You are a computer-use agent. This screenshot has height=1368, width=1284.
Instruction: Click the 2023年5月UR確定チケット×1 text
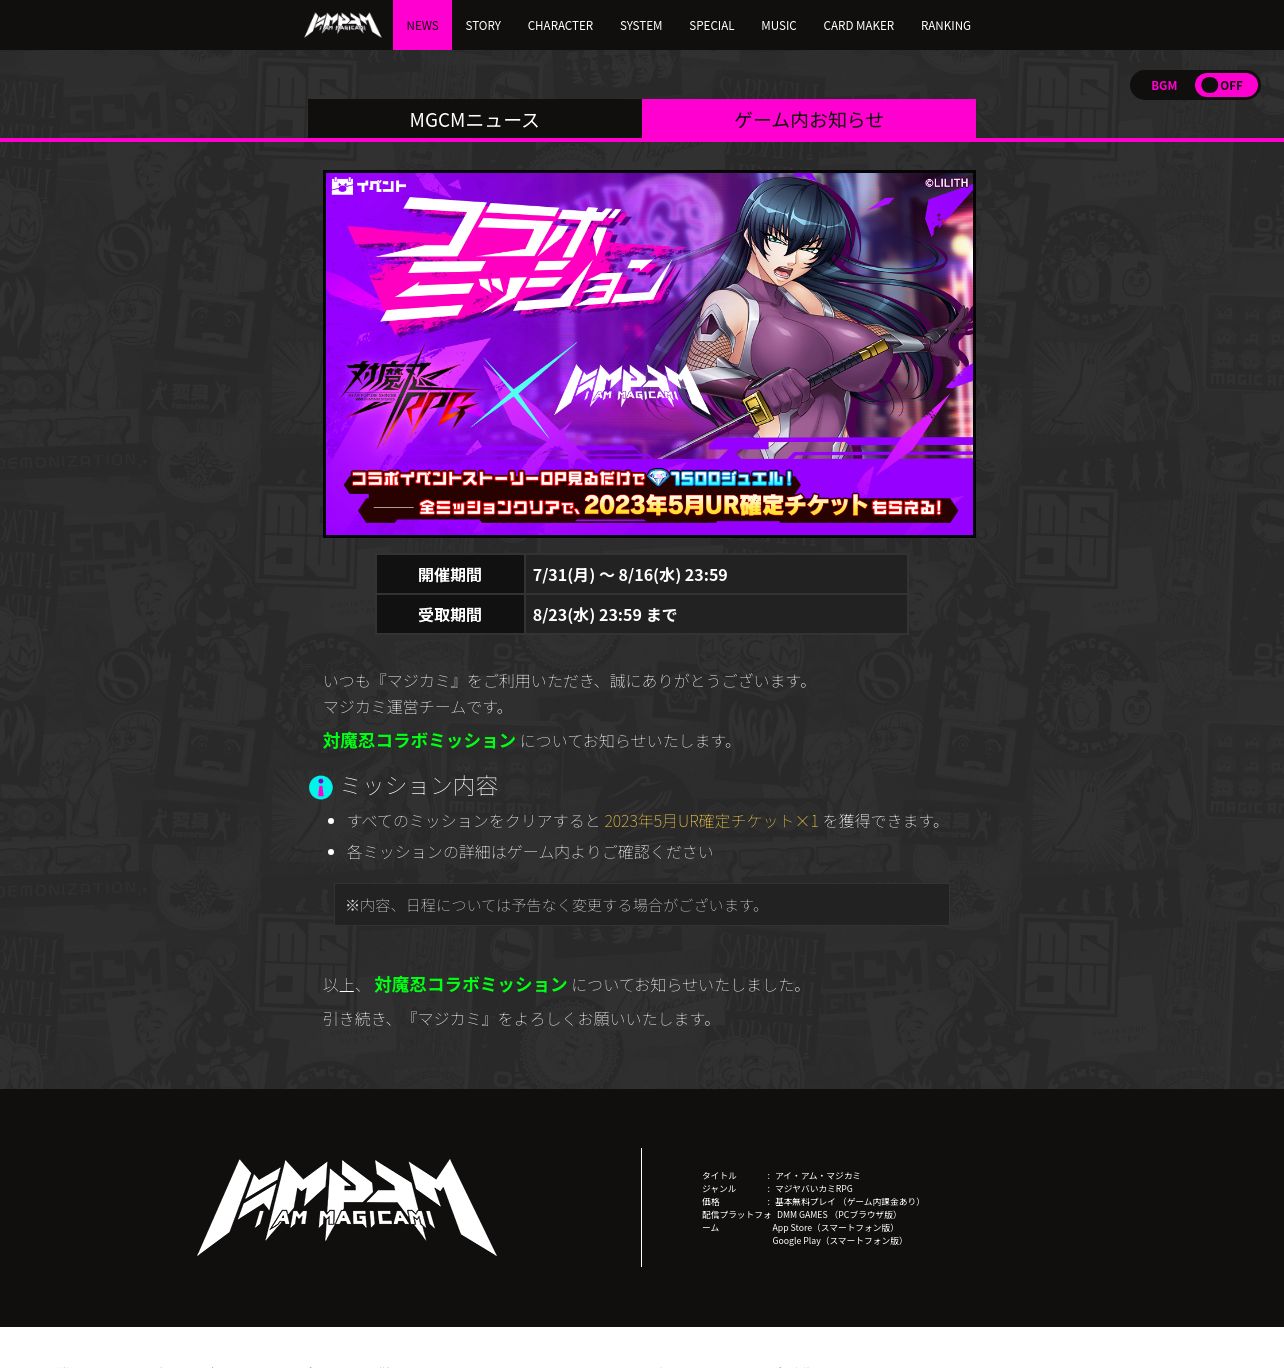pos(711,821)
